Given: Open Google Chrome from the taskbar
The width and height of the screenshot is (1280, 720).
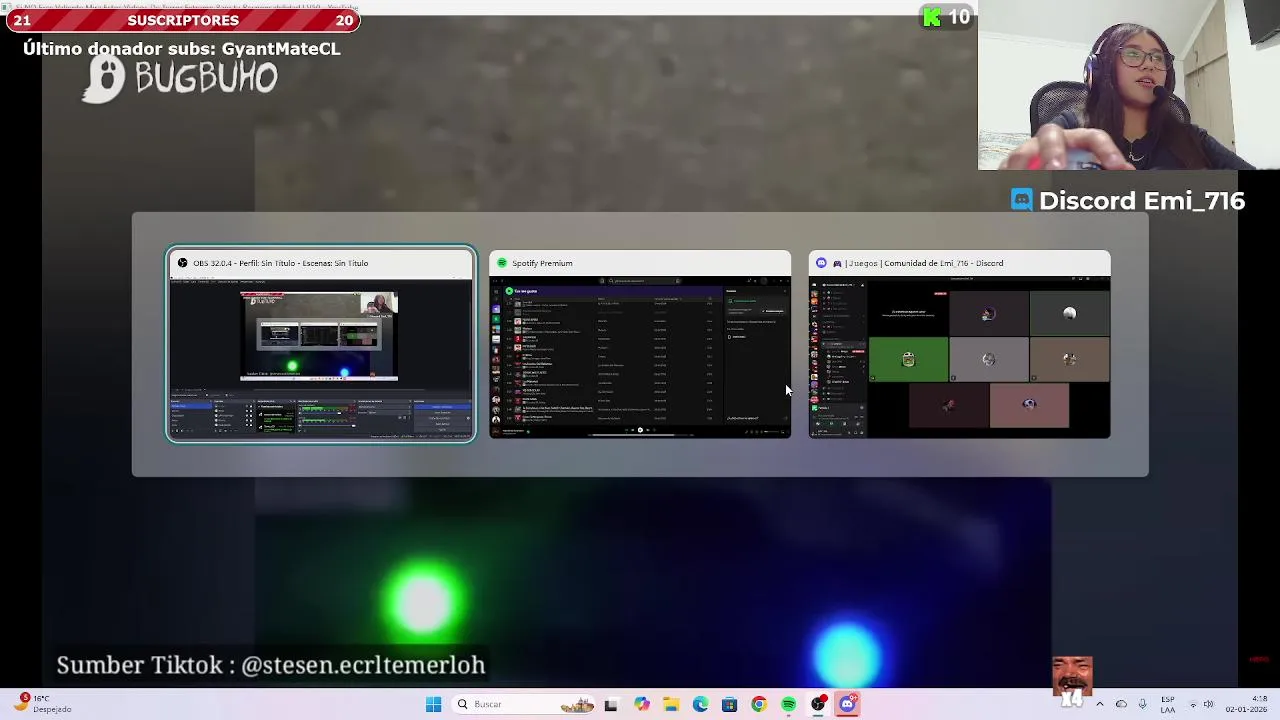Looking at the screenshot, I should 759,704.
